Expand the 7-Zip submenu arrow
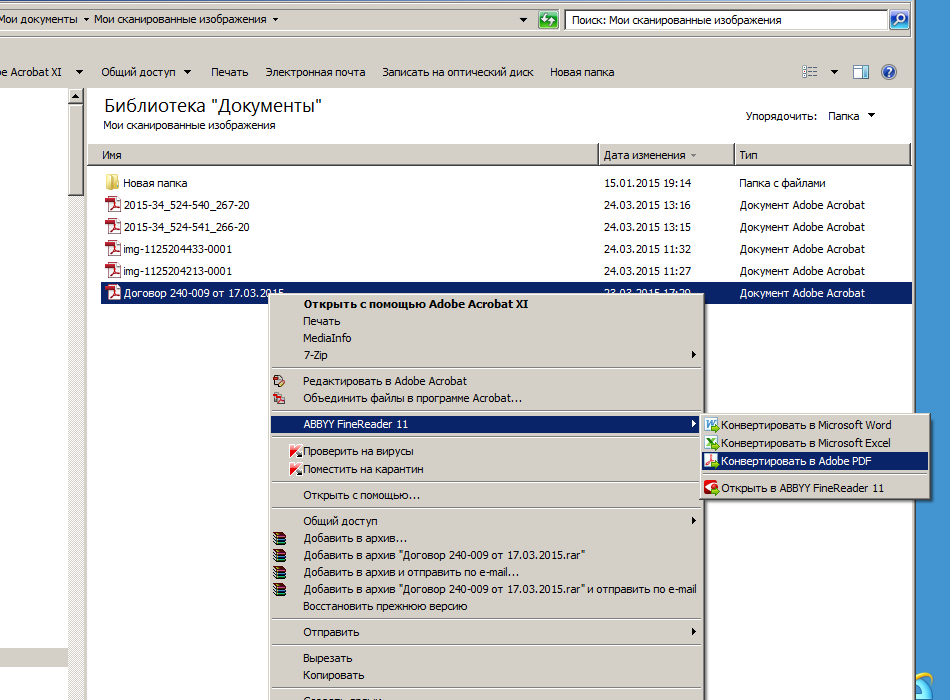This screenshot has width=950, height=700. click(694, 355)
